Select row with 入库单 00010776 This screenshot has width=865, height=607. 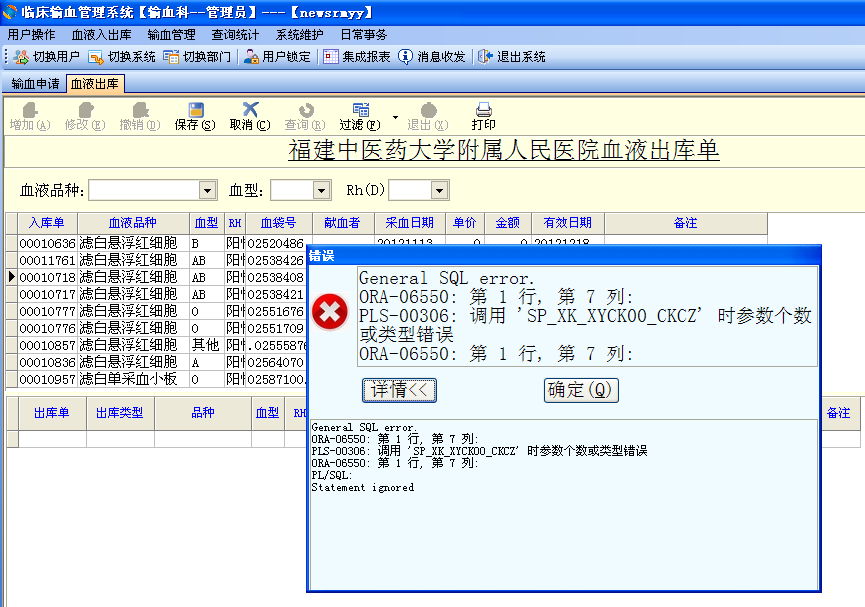tap(47, 328)
